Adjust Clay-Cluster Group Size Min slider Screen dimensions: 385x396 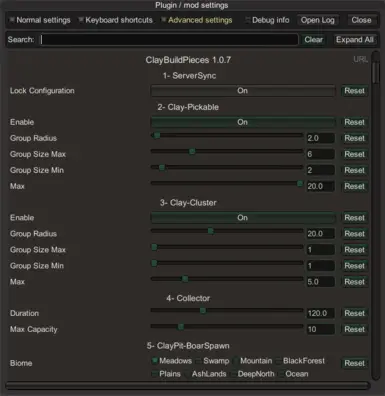227,263
